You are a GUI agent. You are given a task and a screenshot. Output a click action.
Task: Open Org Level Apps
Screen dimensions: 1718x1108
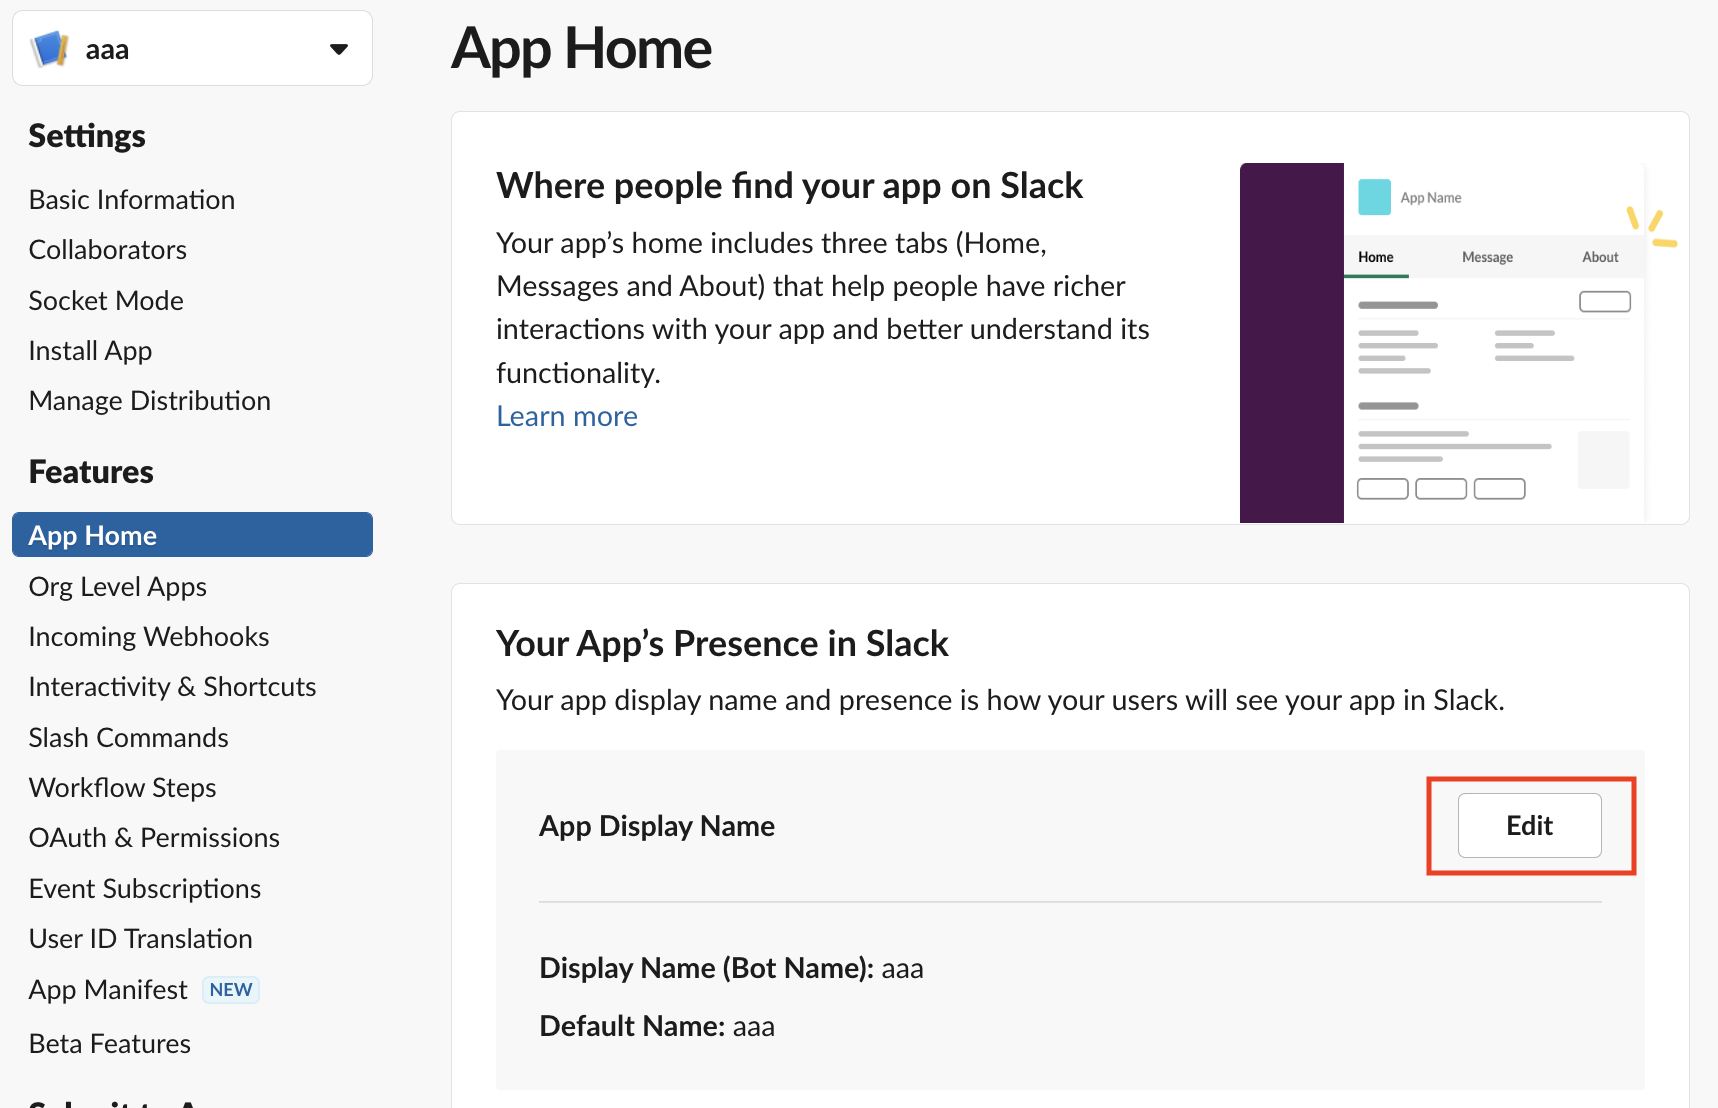point(117,587)
